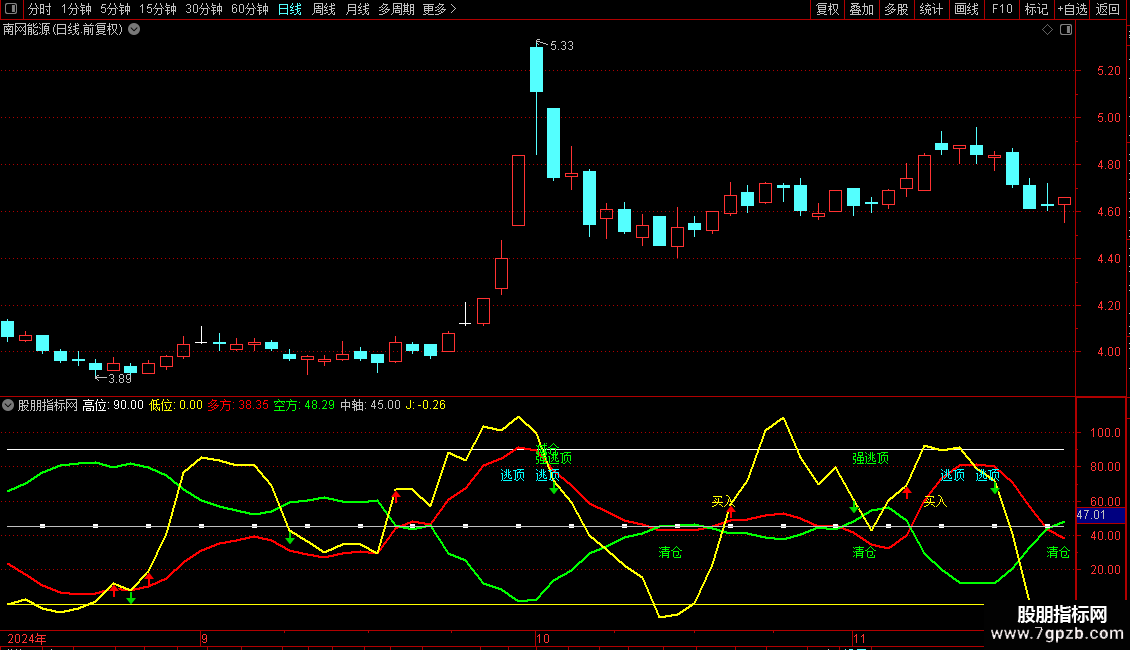Open the indicator panel dropdown beside 股朋指标网
The width and height of the screenshot is (1130, 650).
pyautogui.click(x=8, y=405)
